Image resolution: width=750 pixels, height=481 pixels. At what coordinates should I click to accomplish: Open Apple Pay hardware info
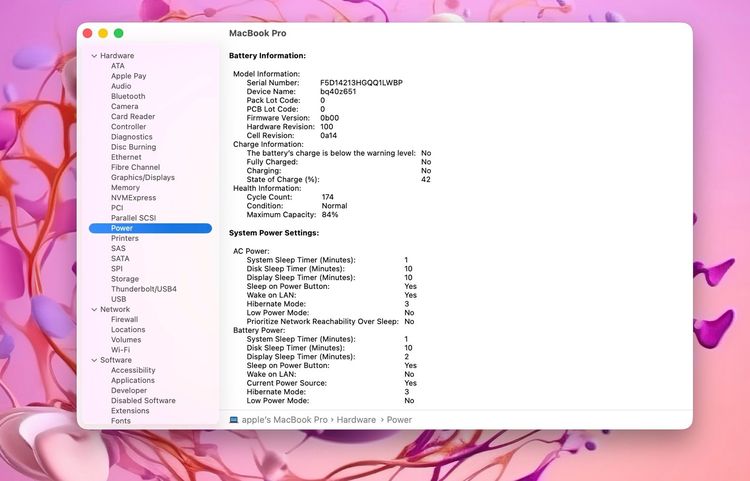129,76
